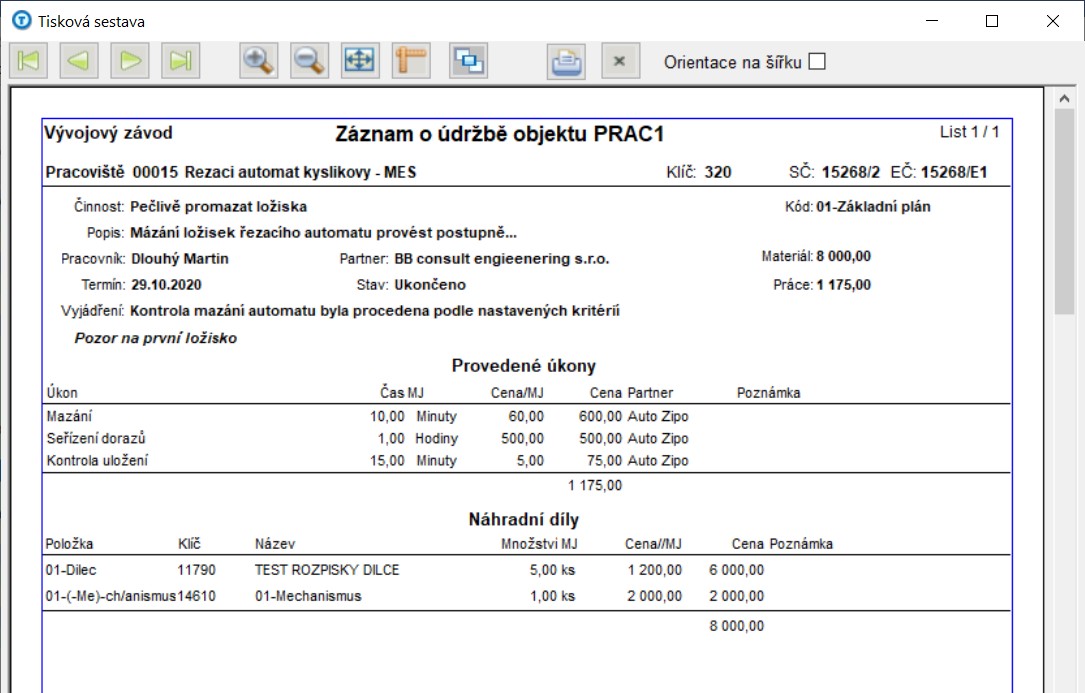Click the Náhradní díly section heading
Image resolution: width=1085 pixels, height=693 pixels.
pos(523,520)
